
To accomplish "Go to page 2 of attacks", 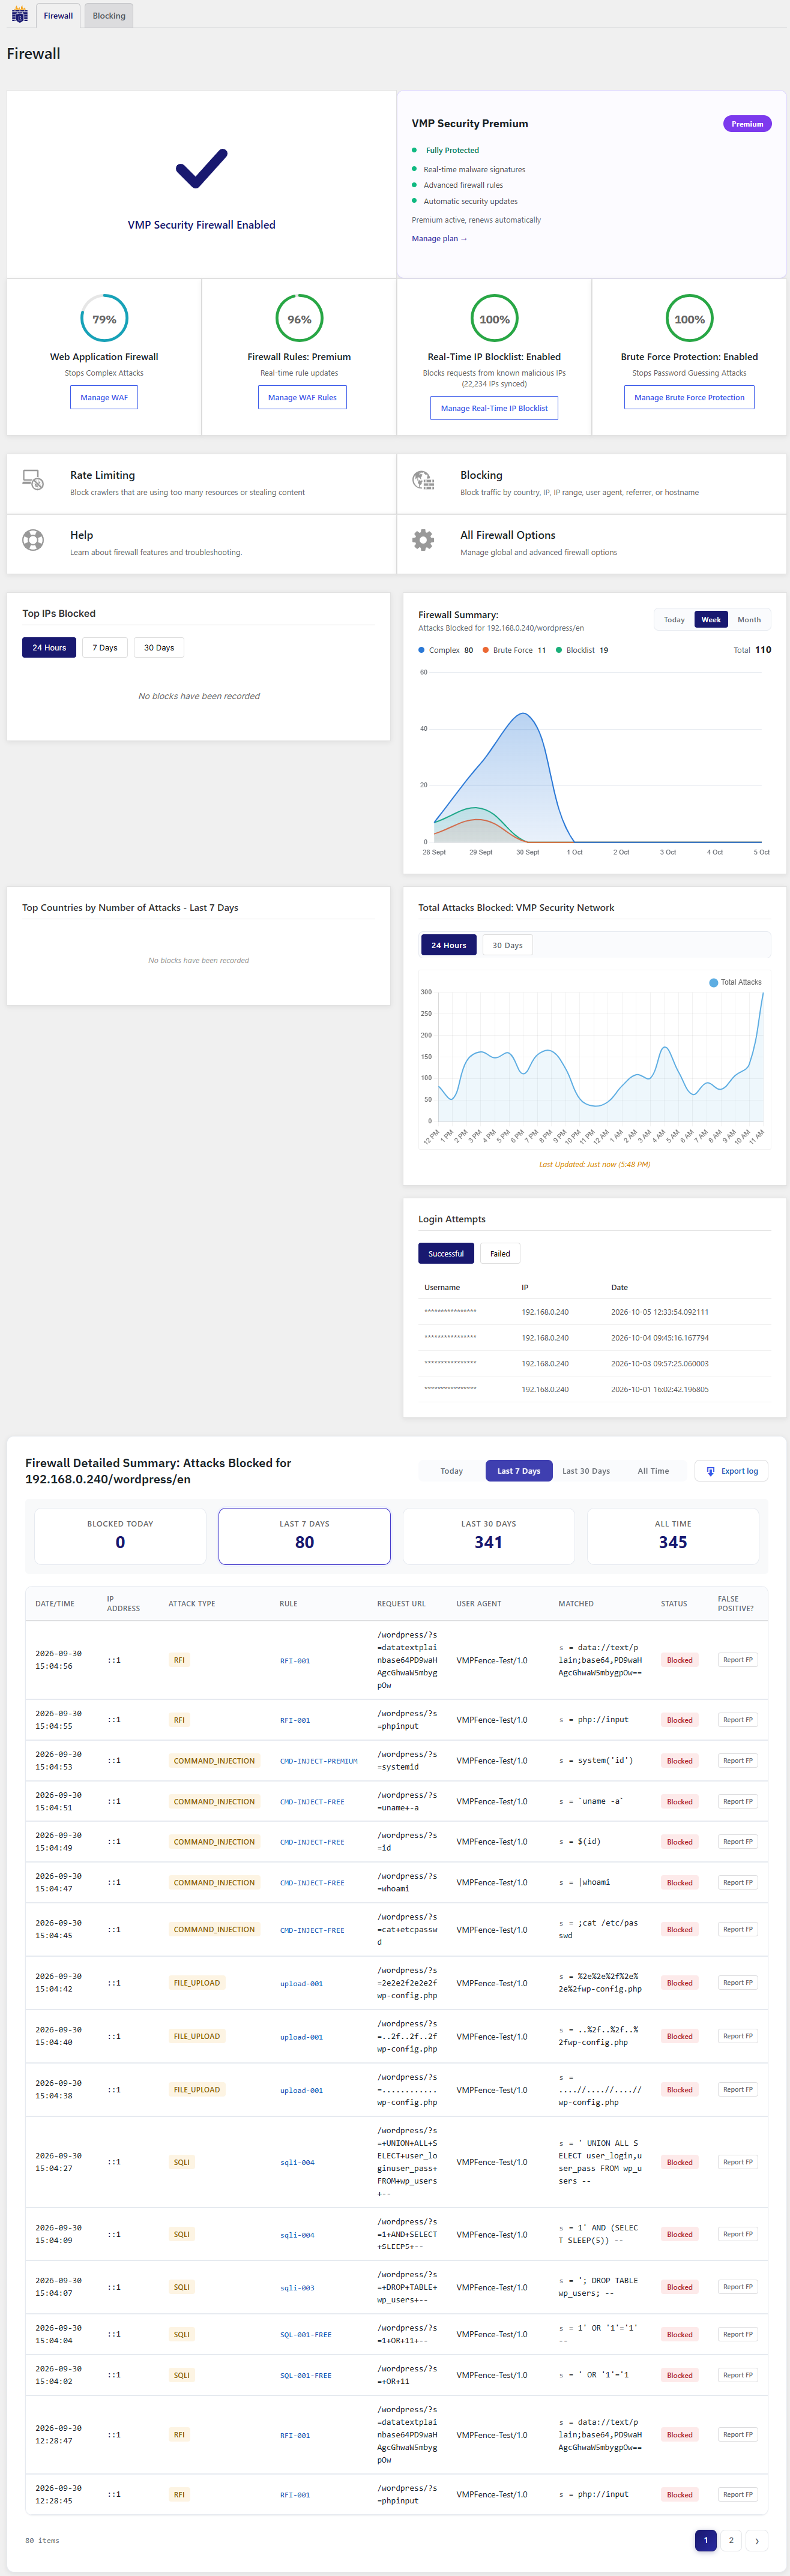I will [x=731, y=2540].
